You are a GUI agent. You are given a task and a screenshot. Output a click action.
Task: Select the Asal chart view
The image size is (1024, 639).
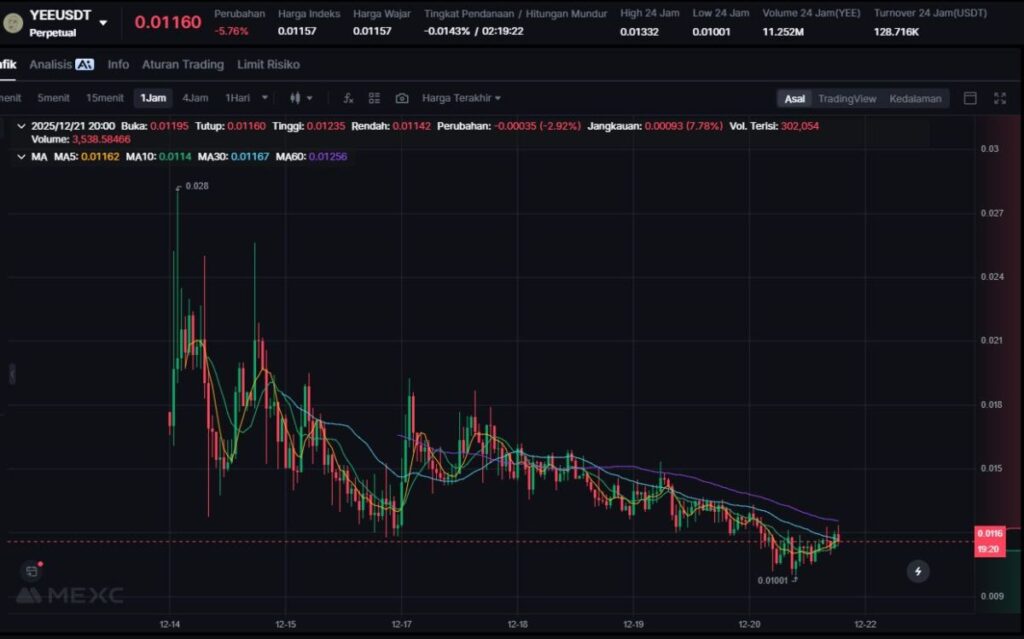[x=795, y=98]
